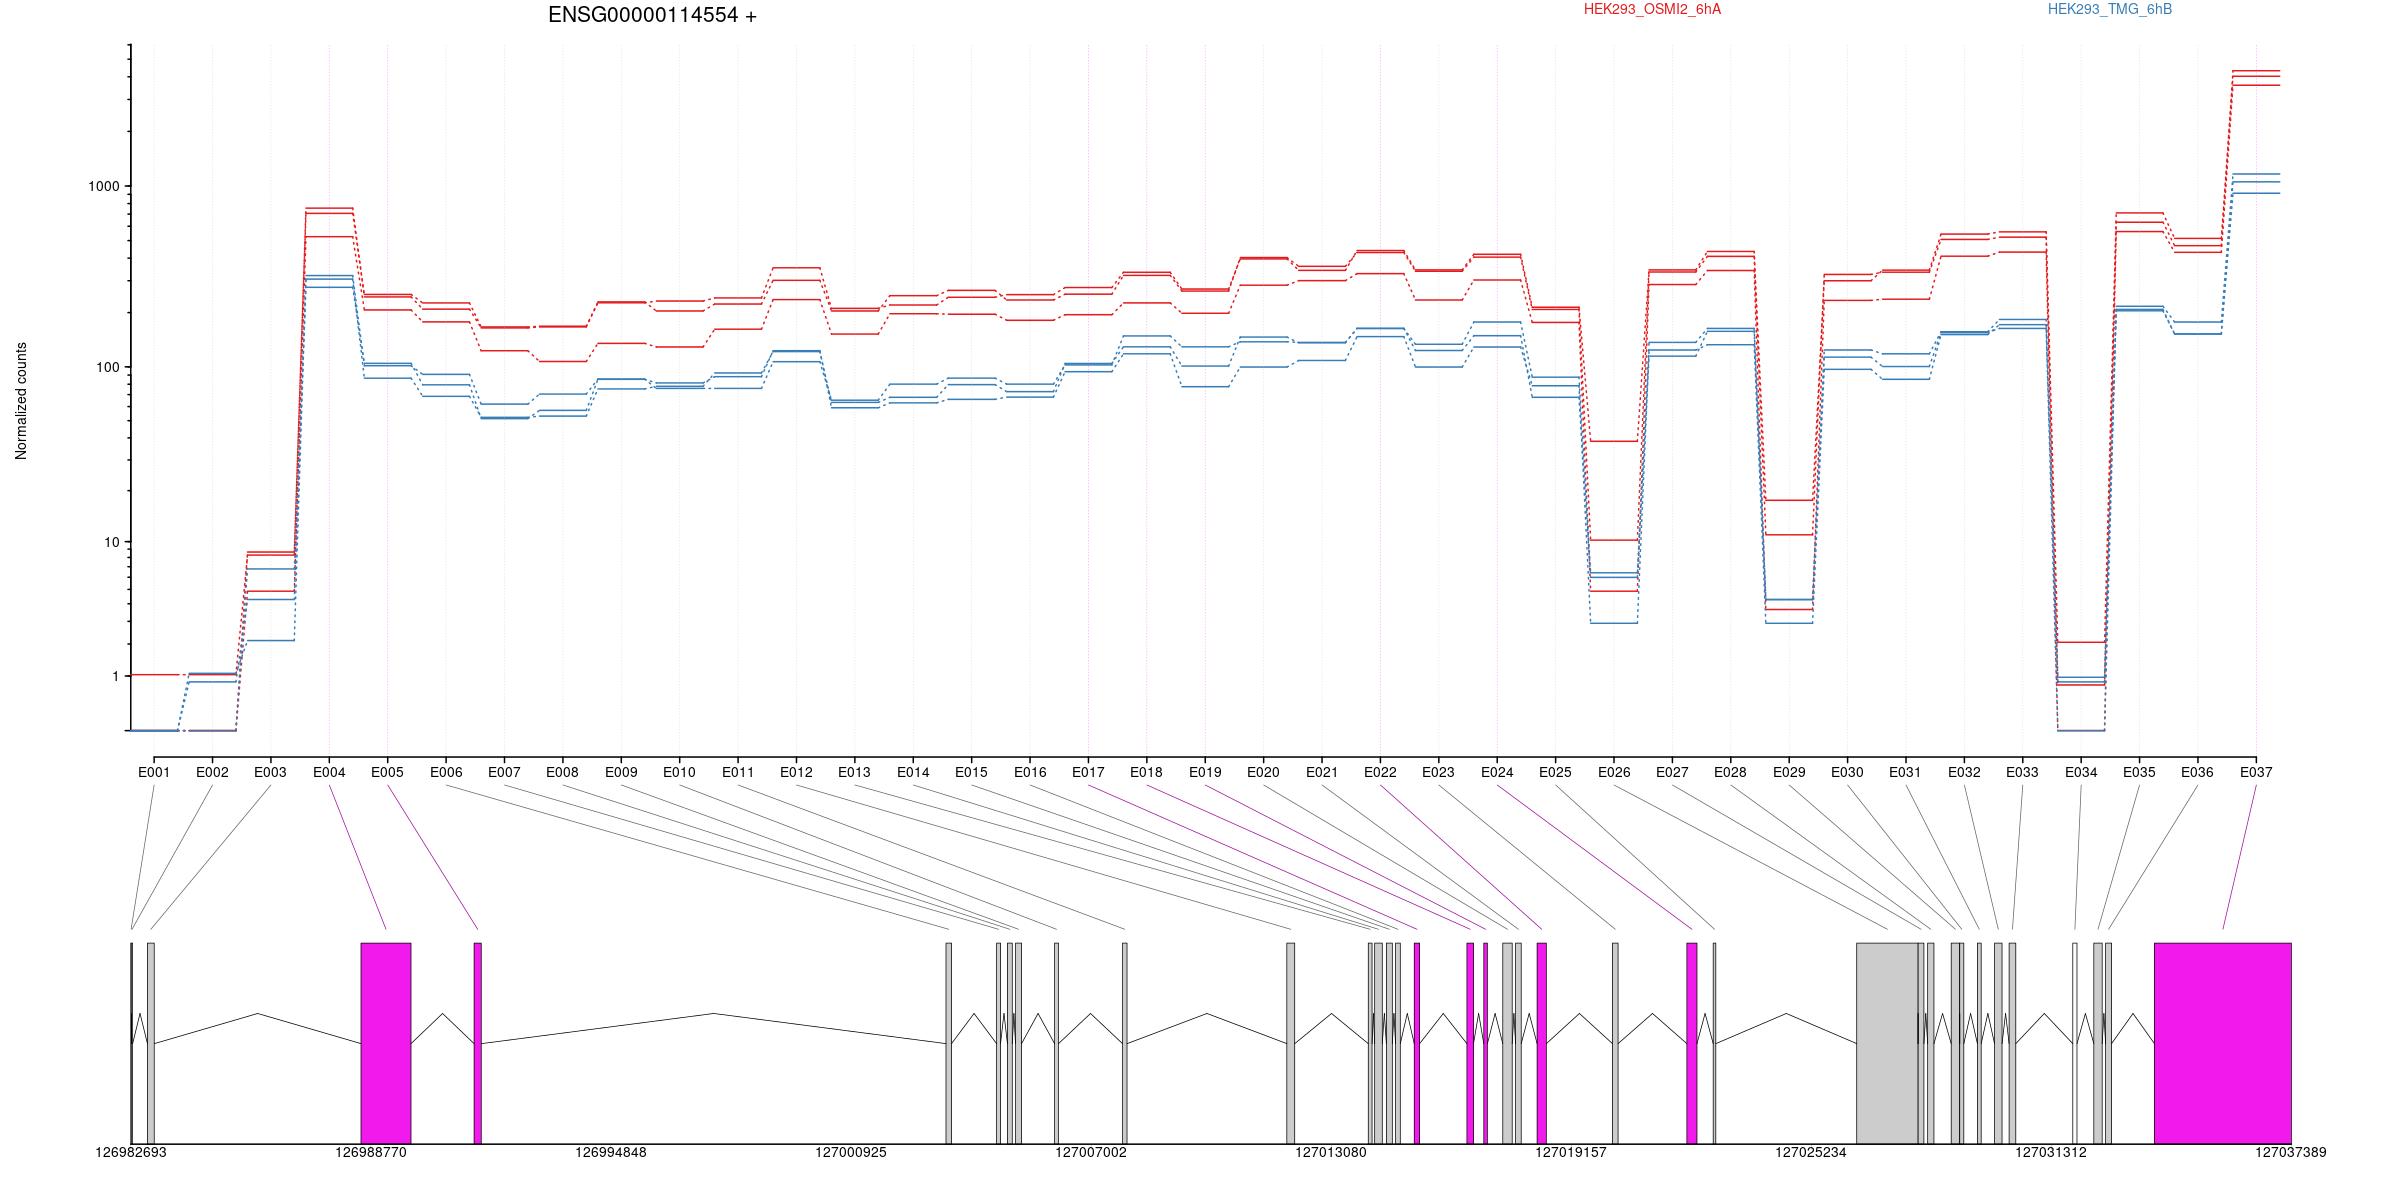Click exon label E019
This screenshot has width=2400, height=1200.
pyautogui.click(x=1205, y=772)
